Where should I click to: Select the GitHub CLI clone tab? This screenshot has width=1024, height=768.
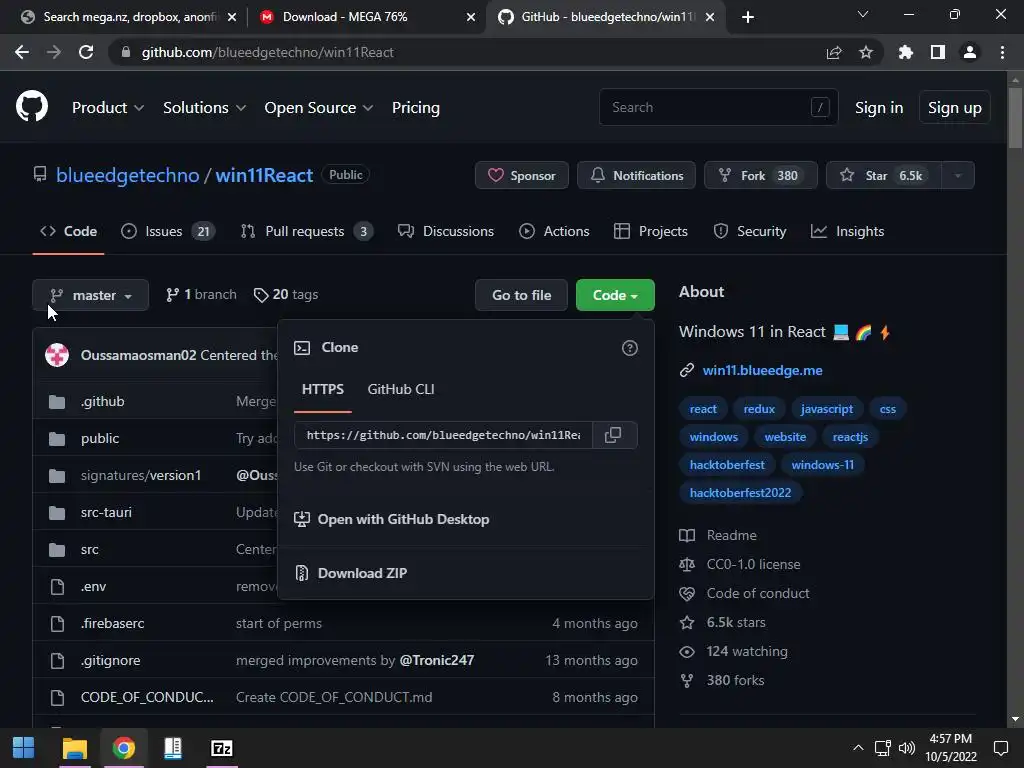coord(401,389)
